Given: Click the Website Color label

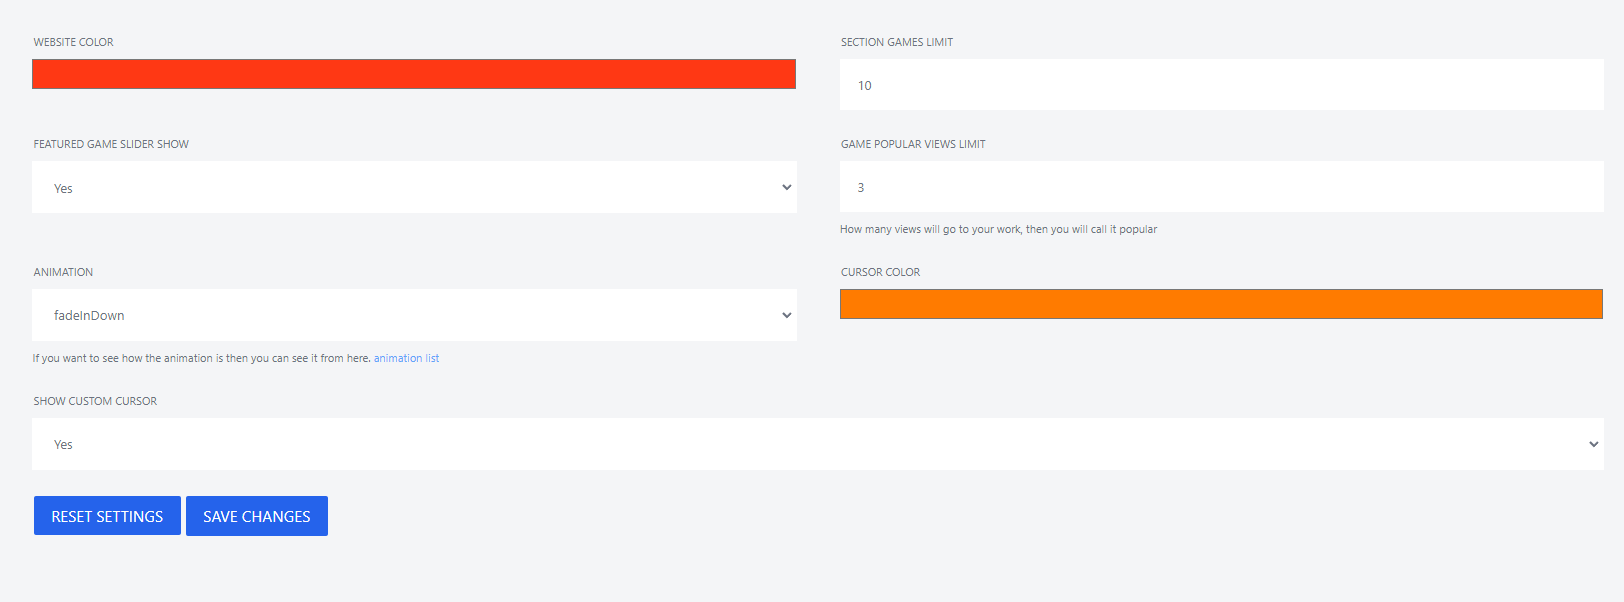Looking at the screenshot, I should point(74,42).
